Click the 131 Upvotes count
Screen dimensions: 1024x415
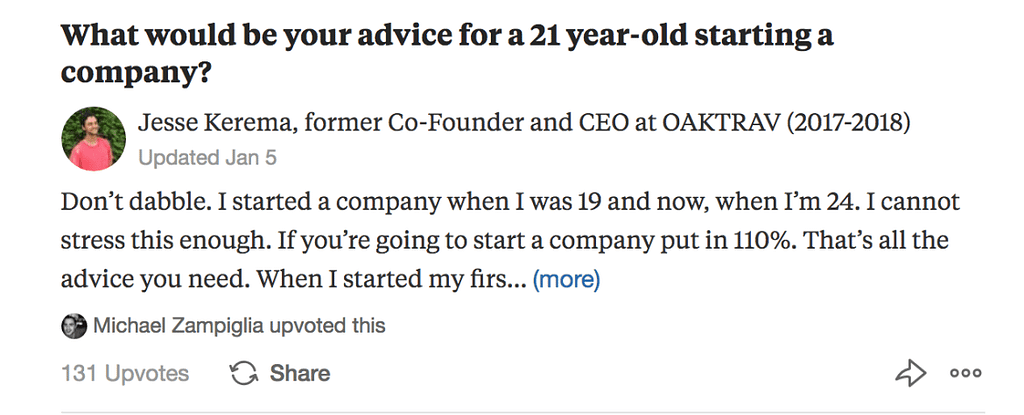[125, 374]
